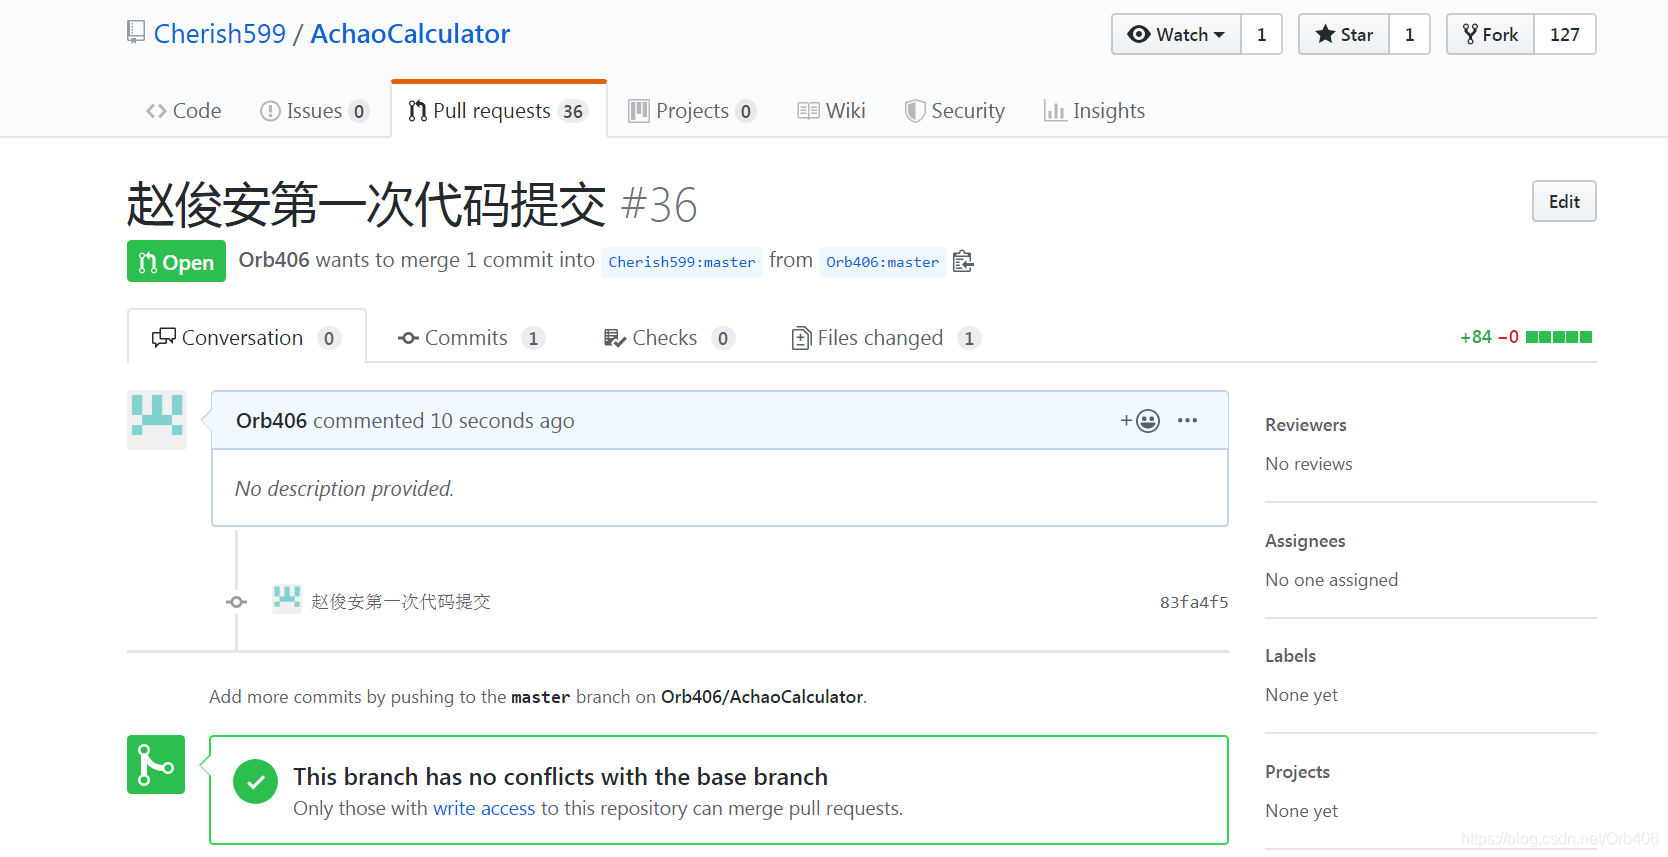Click the Cherish599:master base branch

click(682, 262)
